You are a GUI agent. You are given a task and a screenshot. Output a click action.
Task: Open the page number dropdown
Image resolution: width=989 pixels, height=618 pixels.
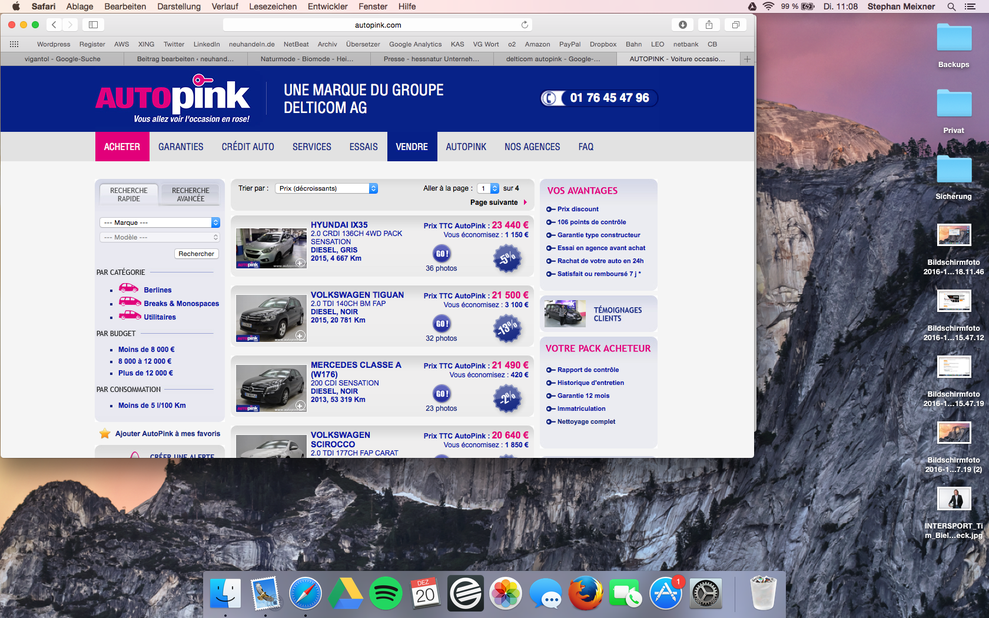pos(488,188)
